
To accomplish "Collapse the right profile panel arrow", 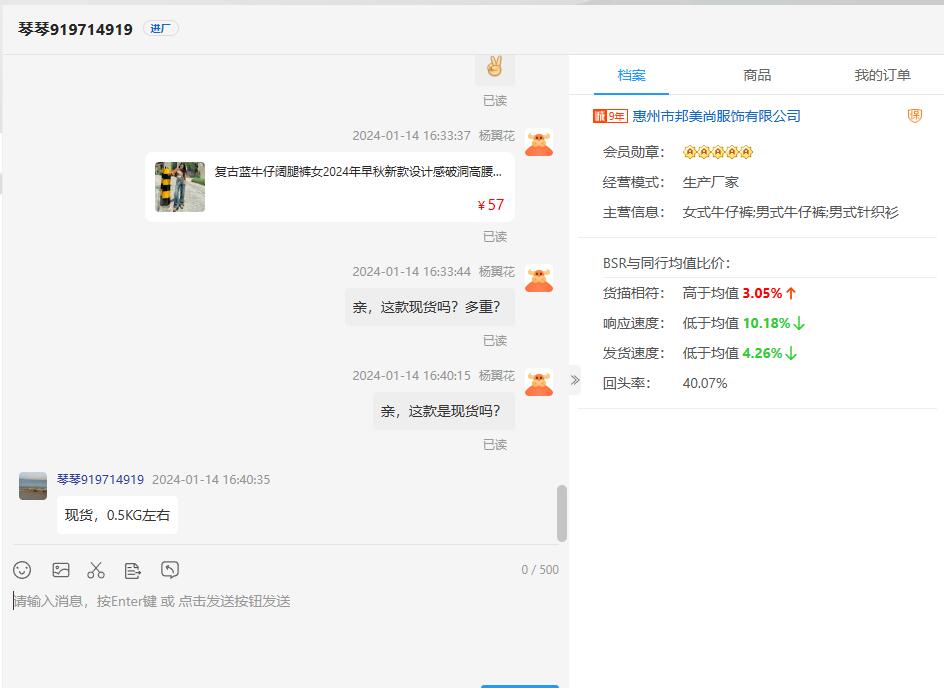I will (x=575, y=380).
